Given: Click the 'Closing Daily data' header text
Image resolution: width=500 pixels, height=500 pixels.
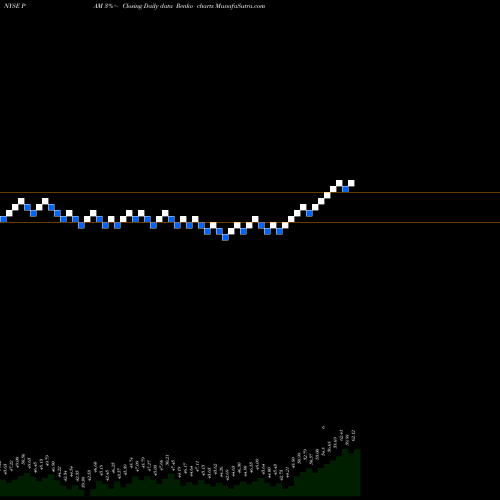Looking at the screenshot, I should 147,6.
